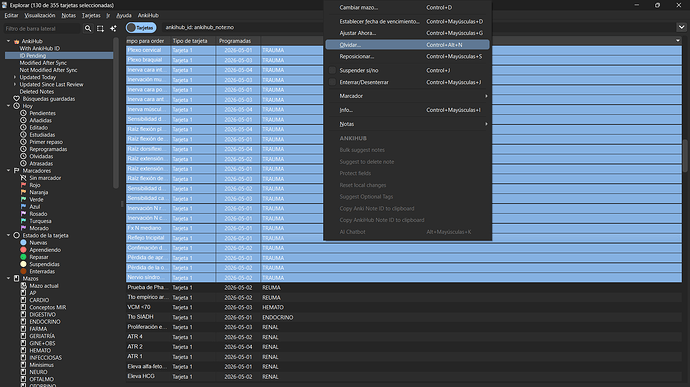Click the turquoise flag icon Turquesa
The image size is (690, 387).
[23, 221]
